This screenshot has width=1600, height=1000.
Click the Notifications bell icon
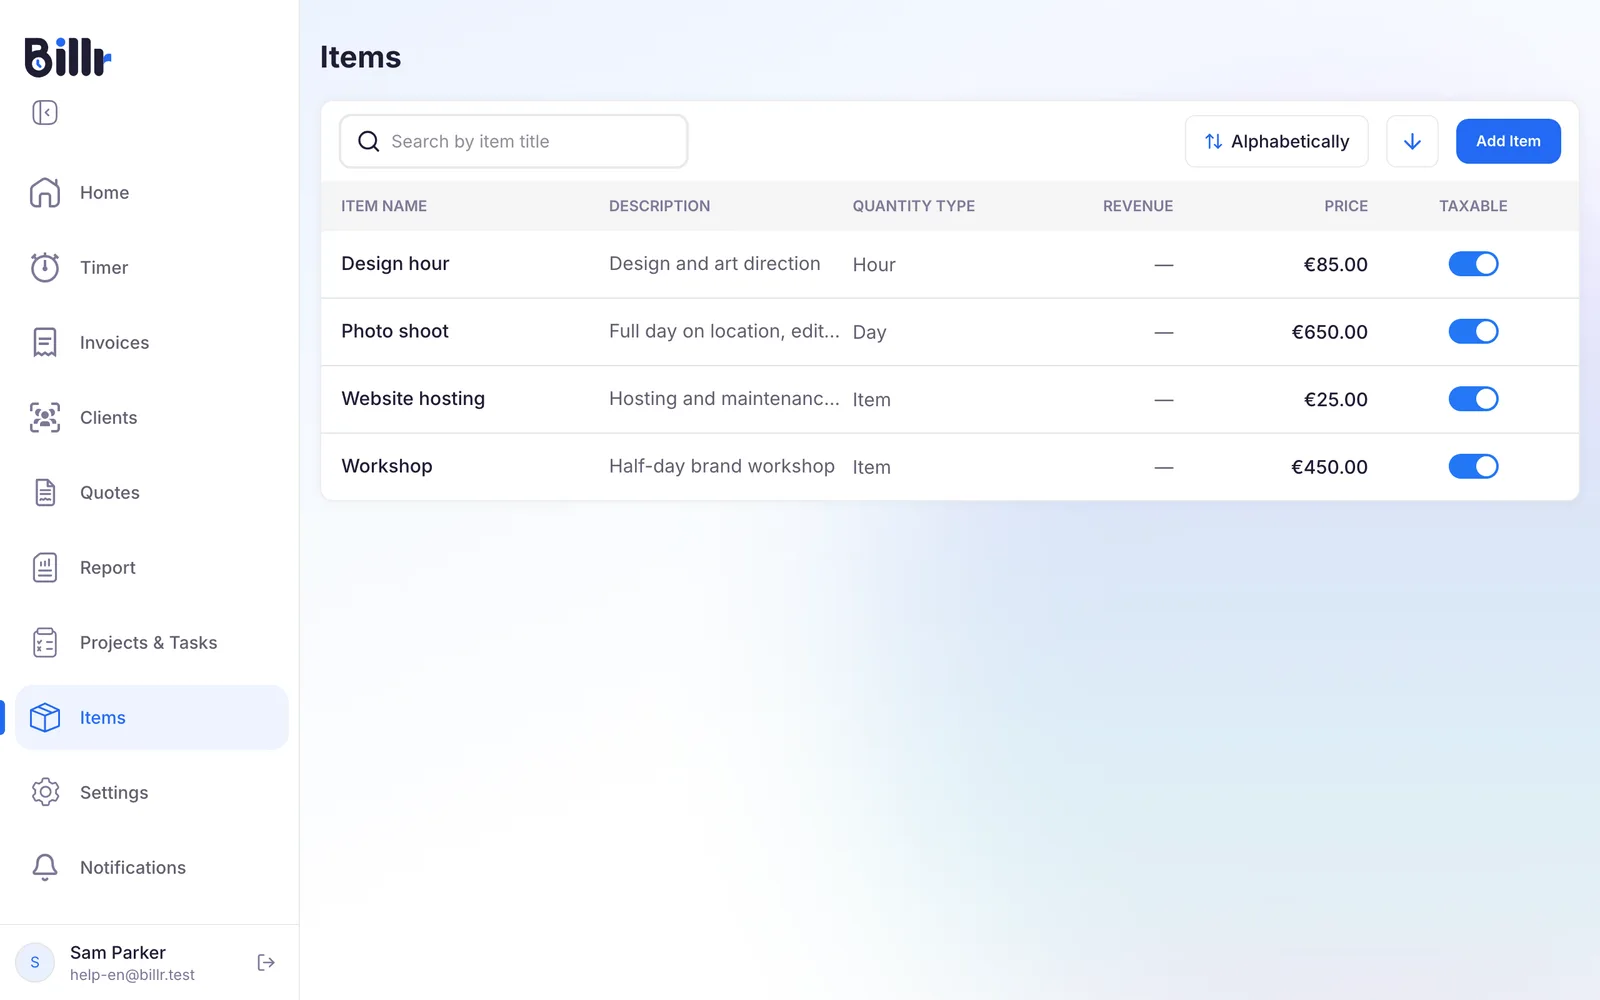(45, 867)
